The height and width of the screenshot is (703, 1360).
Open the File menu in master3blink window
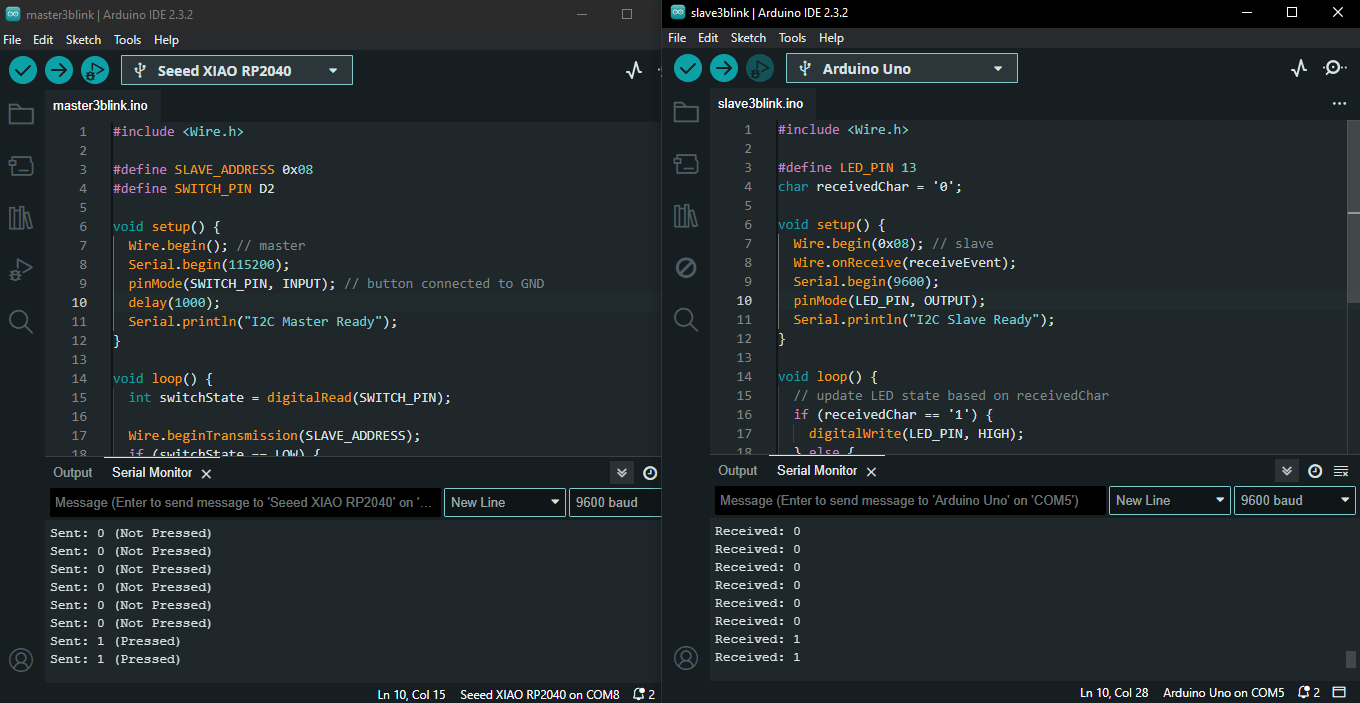[x=12, y=40]
